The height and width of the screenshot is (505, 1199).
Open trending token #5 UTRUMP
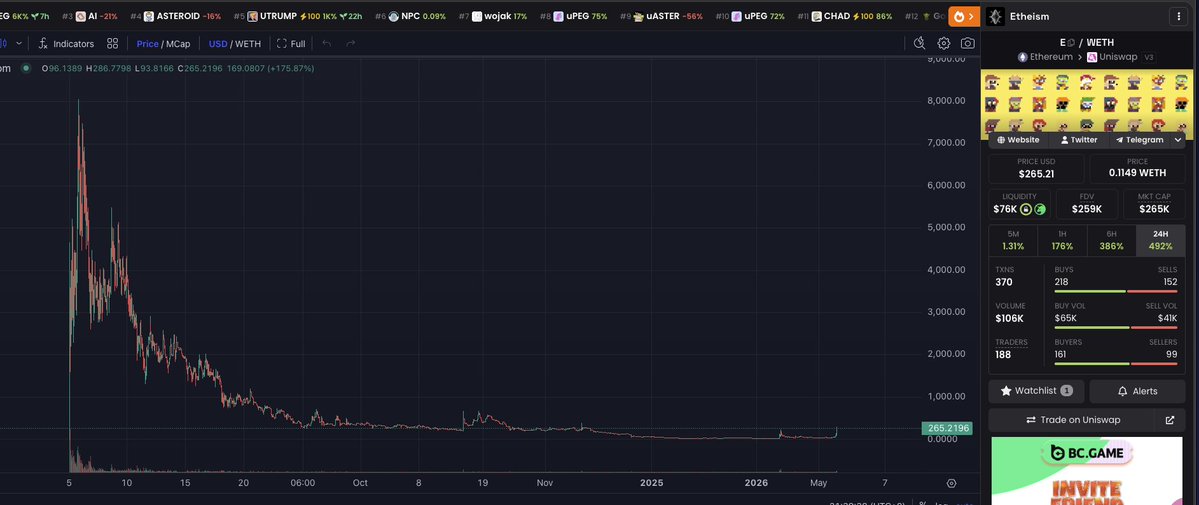[x=297, y=16]
